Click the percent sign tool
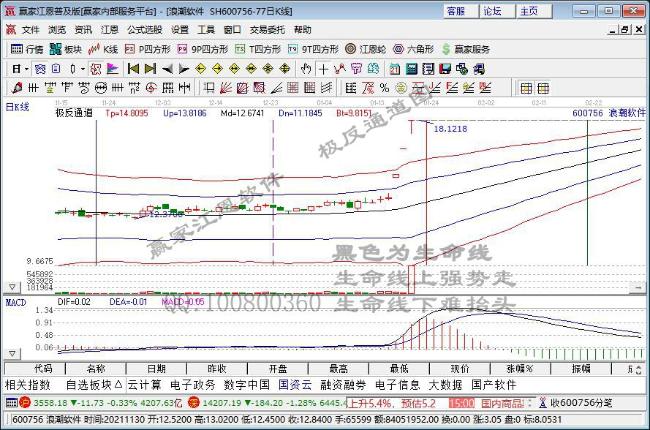650x430 pixels. coord(384,88)
